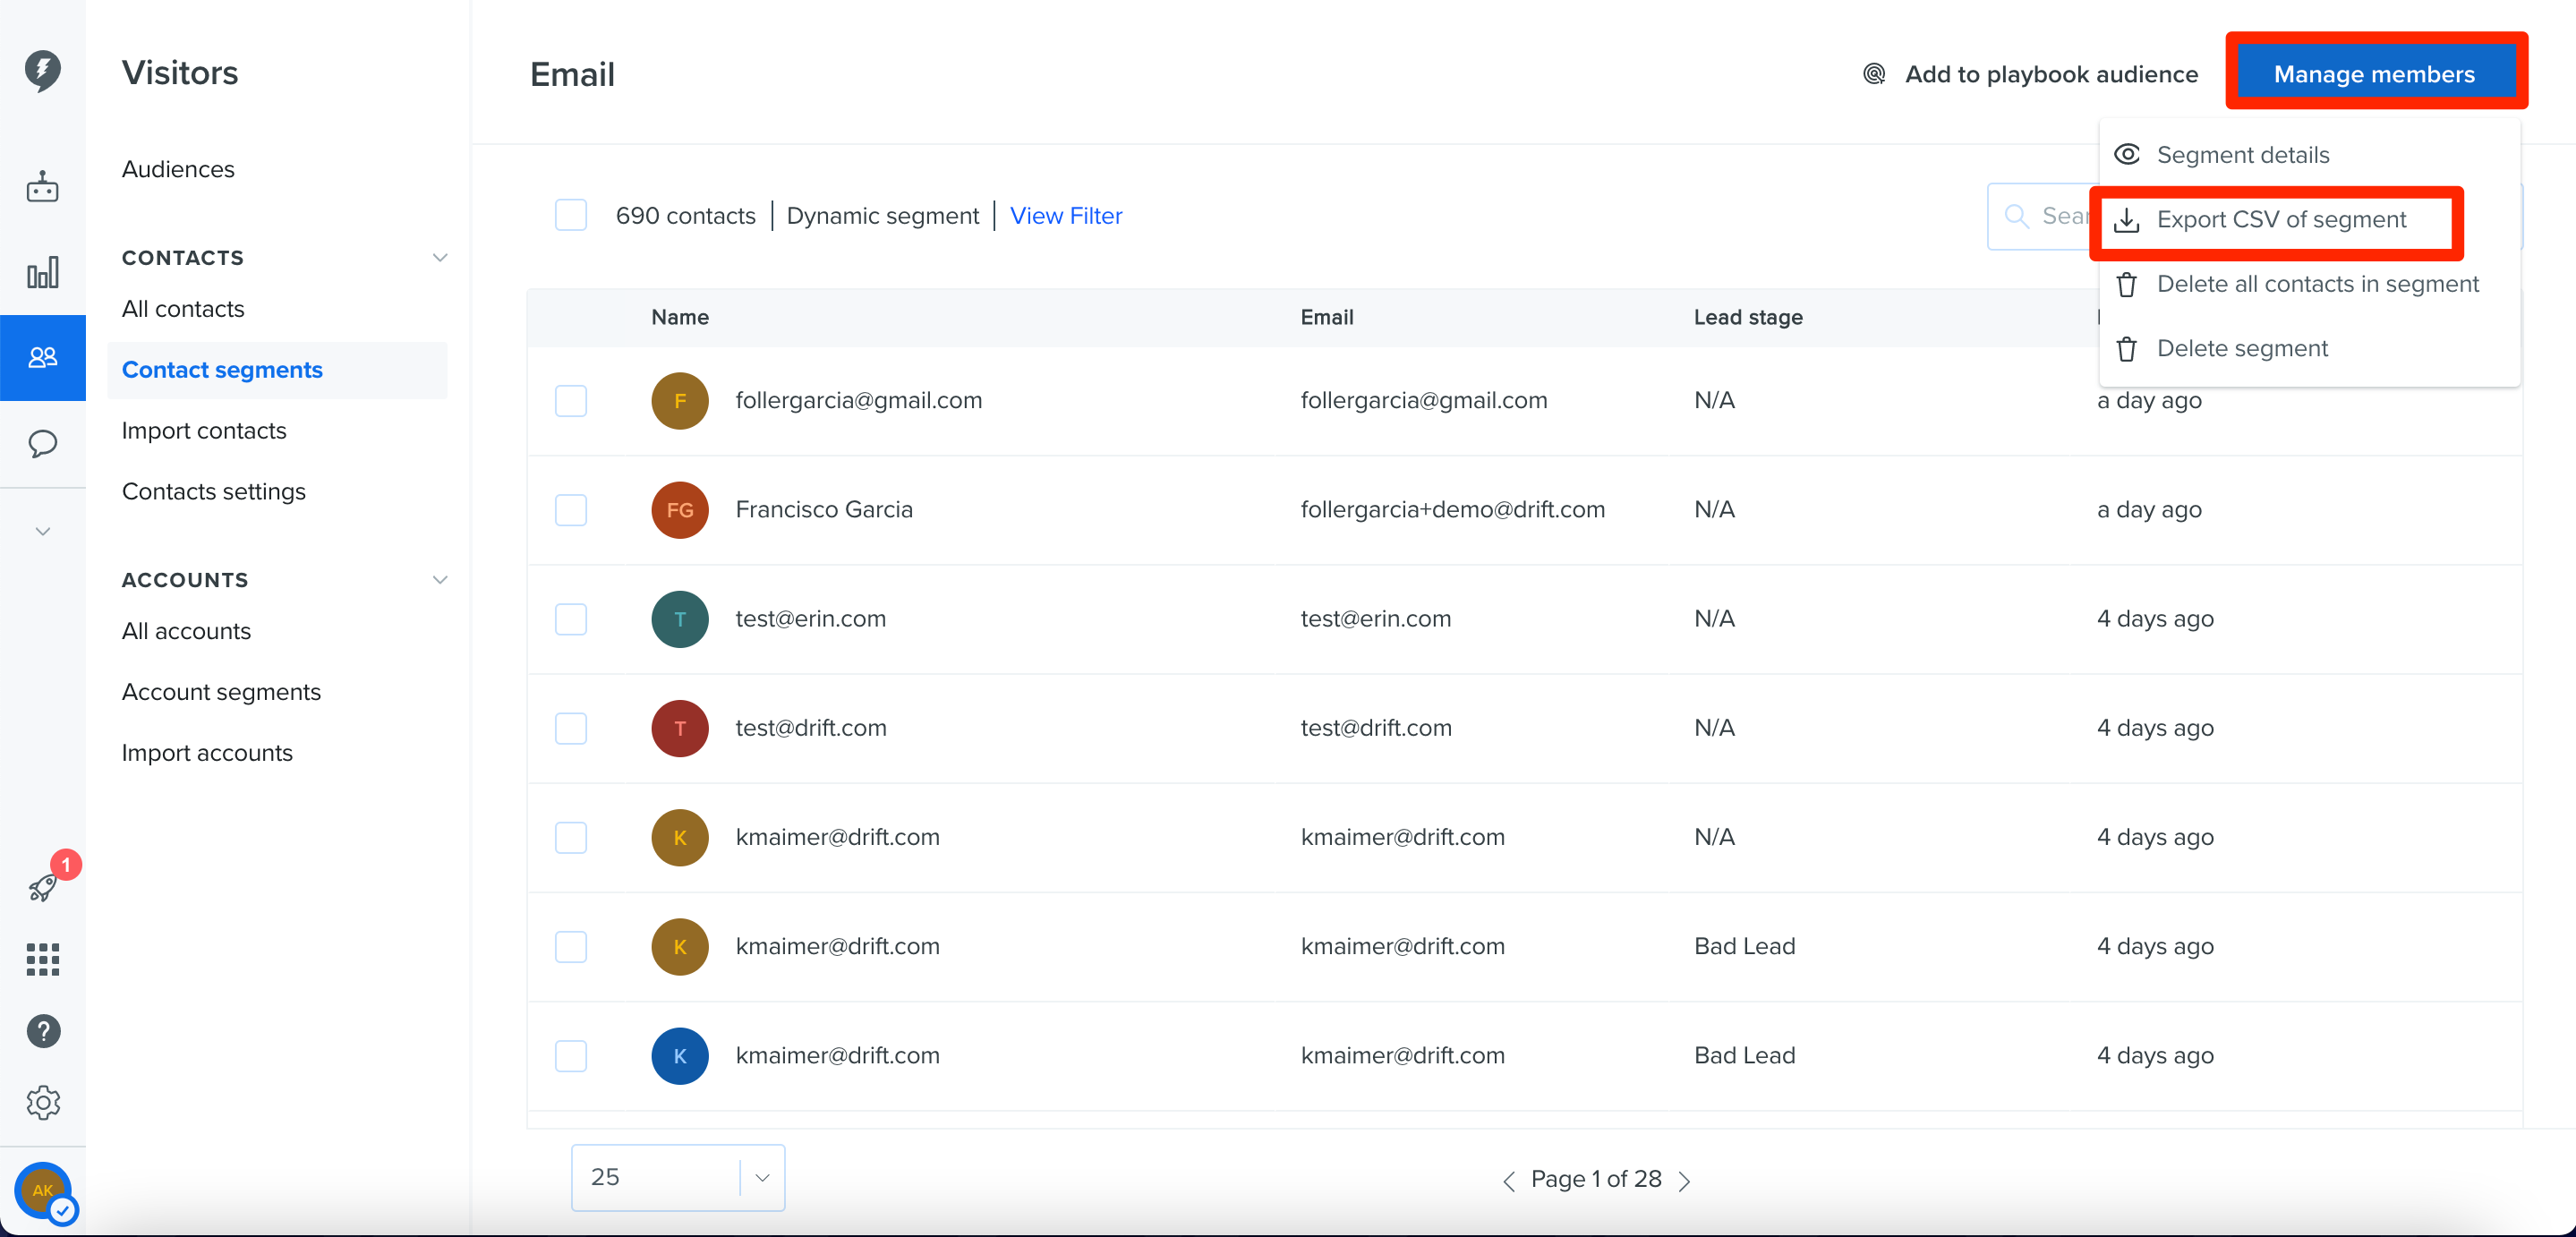2576x1237 pixels.
Task: Open Import contacts in sidebar
Action: coord(204,431)
